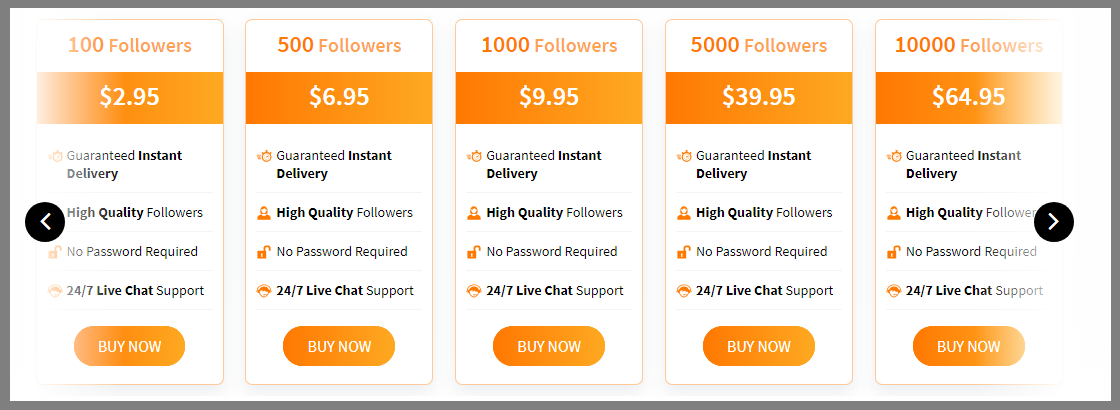Select the $6.95 price banner
The image size is (1120, 410).
[x=339, y=97]
